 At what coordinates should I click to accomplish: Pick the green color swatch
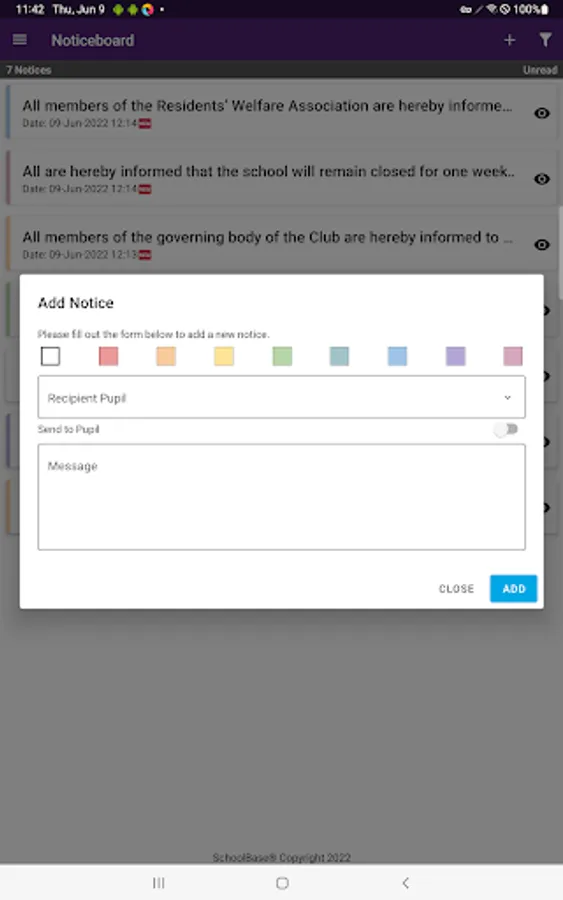point(282,356)
